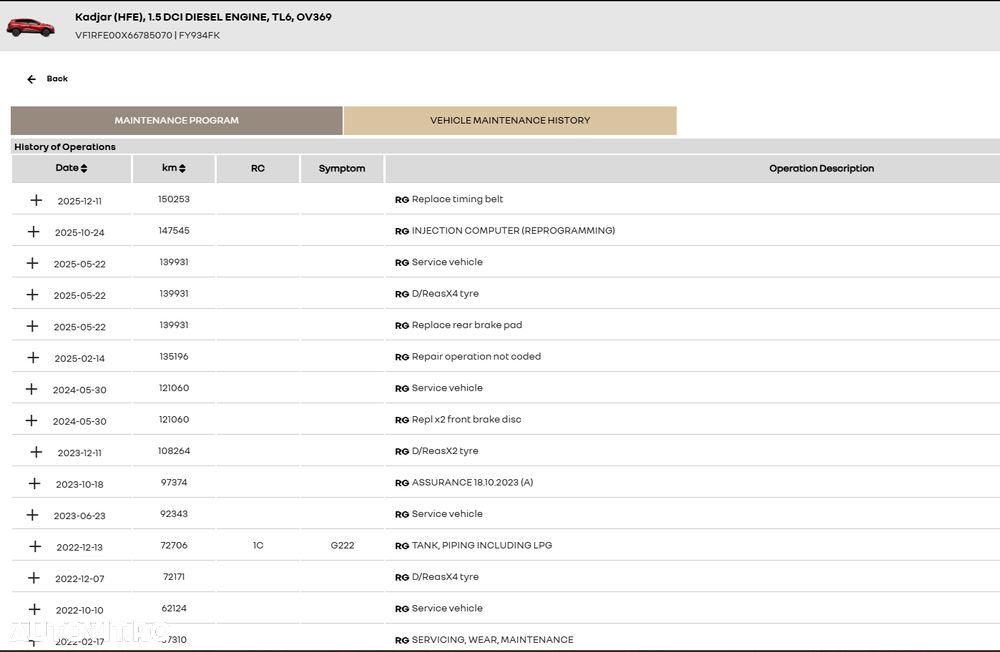
Task: Click the Operation Description column header
Action: [821, 169]
